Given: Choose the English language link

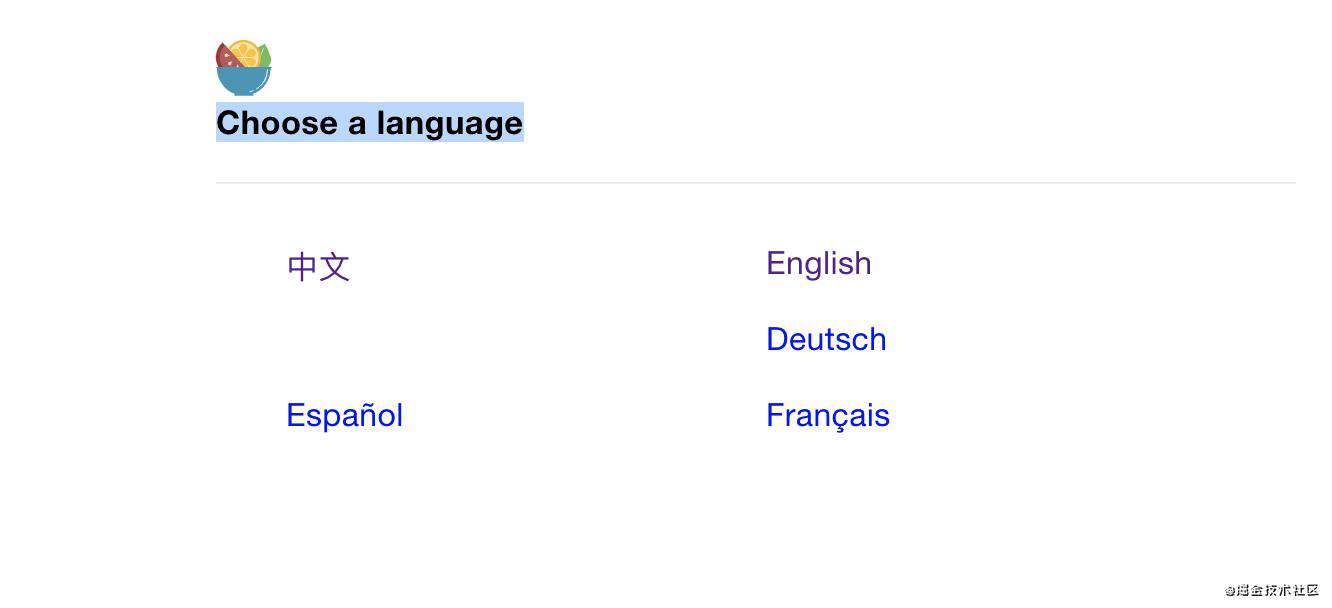Looking at the screenshot, I should click(818, 263).
